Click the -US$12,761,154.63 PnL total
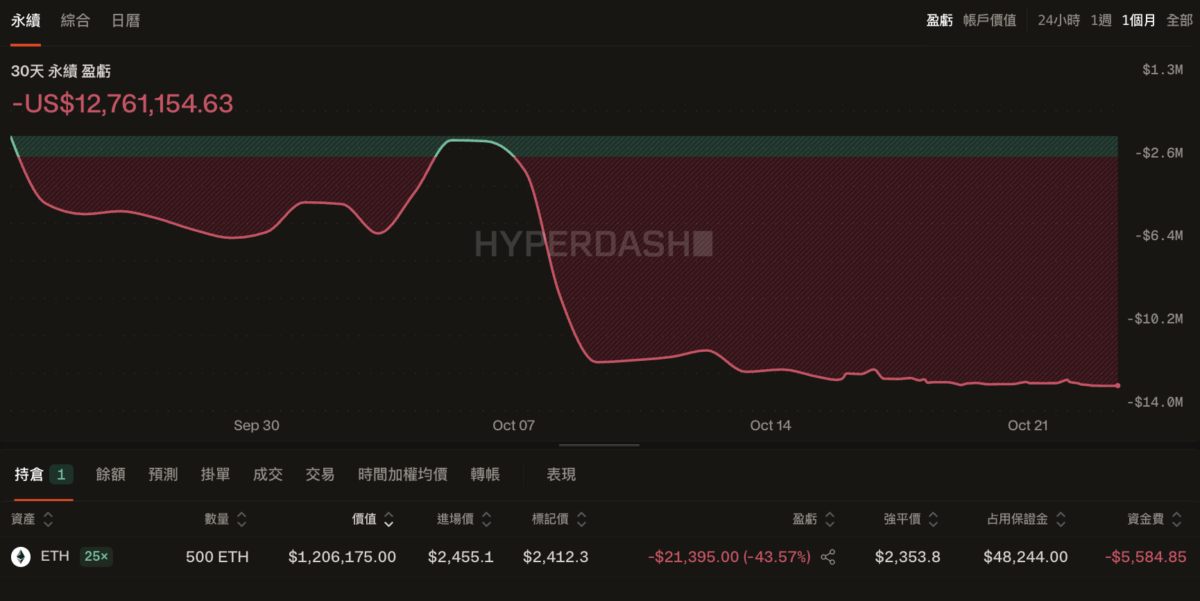 point(122,103)
